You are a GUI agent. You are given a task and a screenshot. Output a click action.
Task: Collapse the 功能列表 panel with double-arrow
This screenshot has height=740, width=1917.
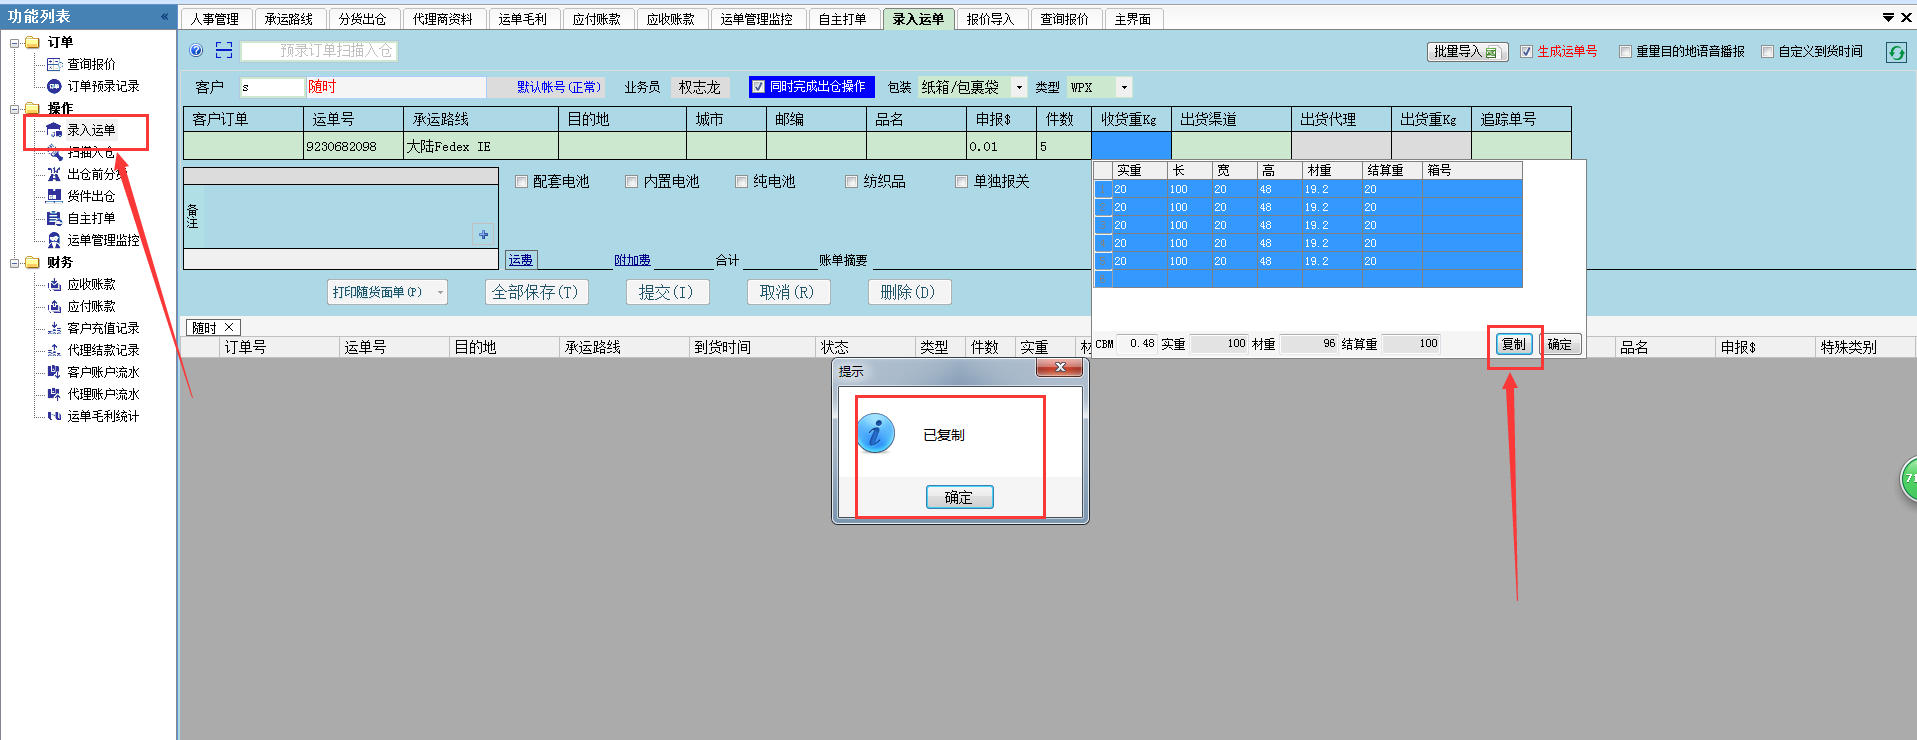164,17
